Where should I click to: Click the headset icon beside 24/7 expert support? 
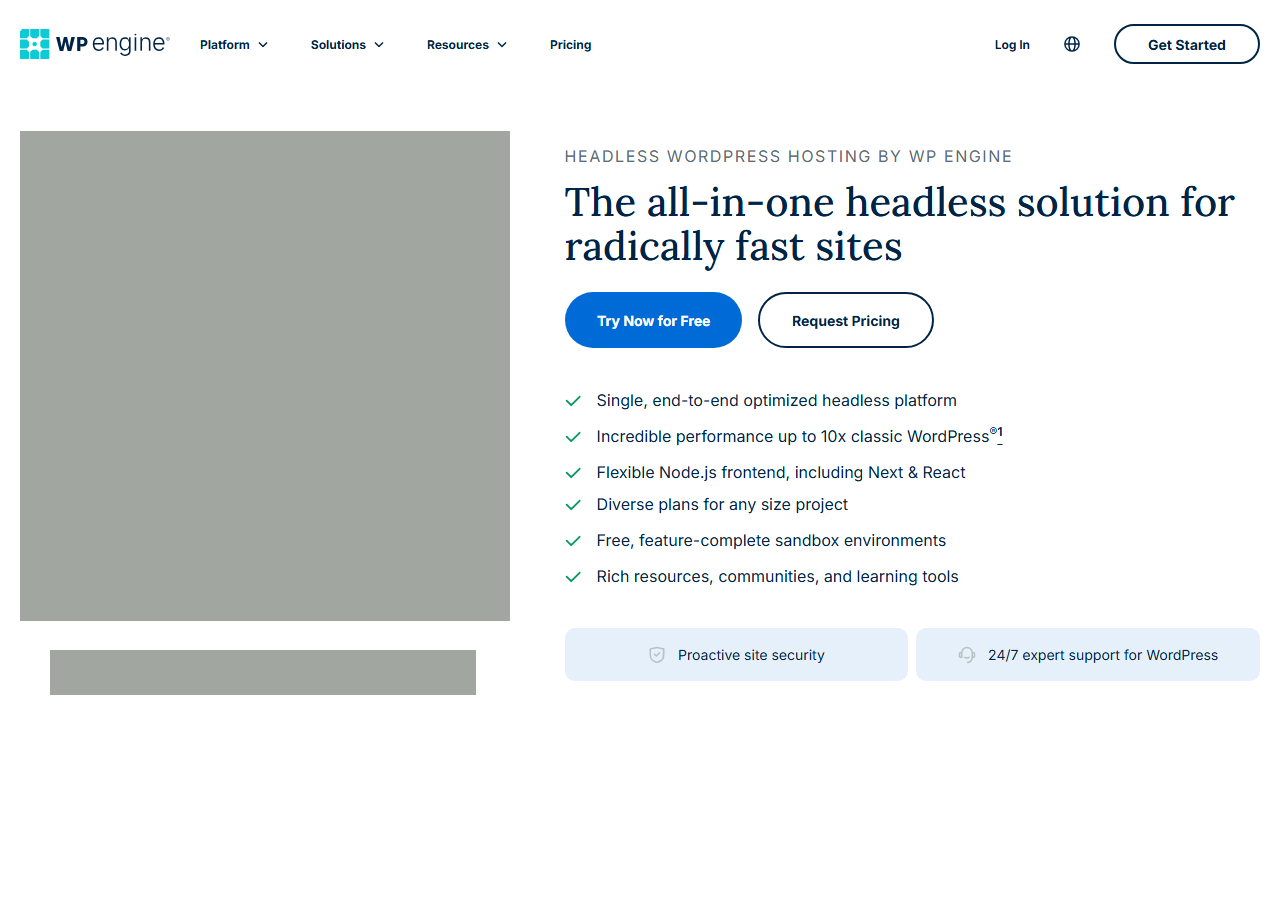point(967,655)
